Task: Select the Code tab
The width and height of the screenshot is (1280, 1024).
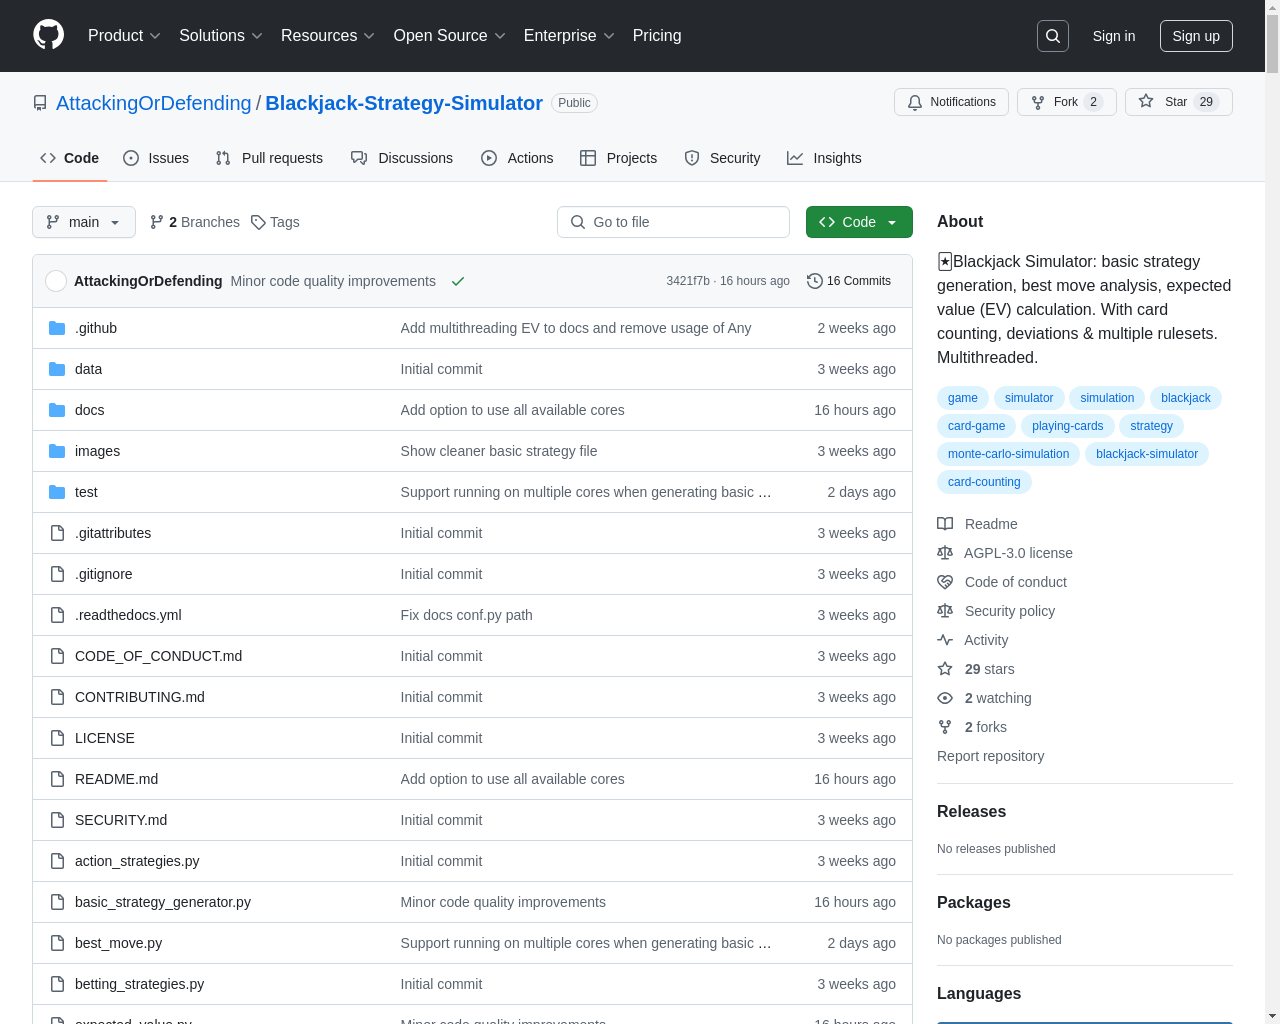Action: tap(70, 158)
